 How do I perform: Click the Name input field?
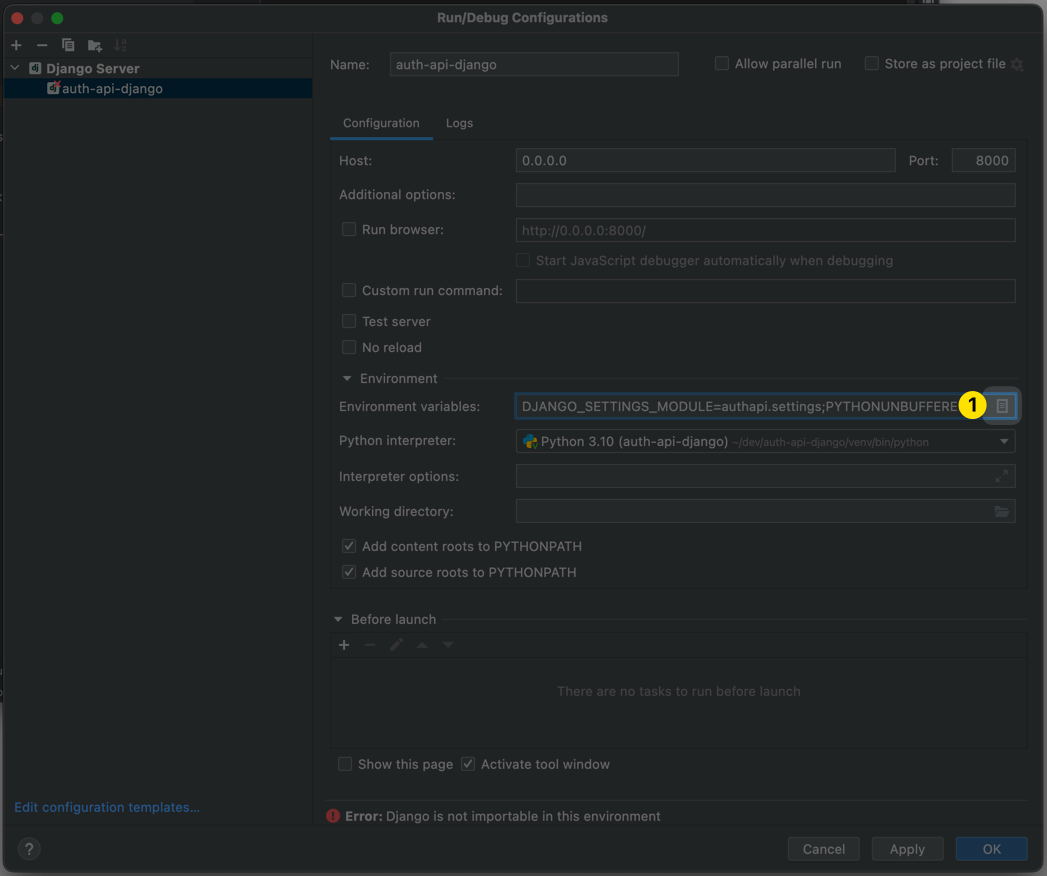pyautogui.click(x=534, y=65)
